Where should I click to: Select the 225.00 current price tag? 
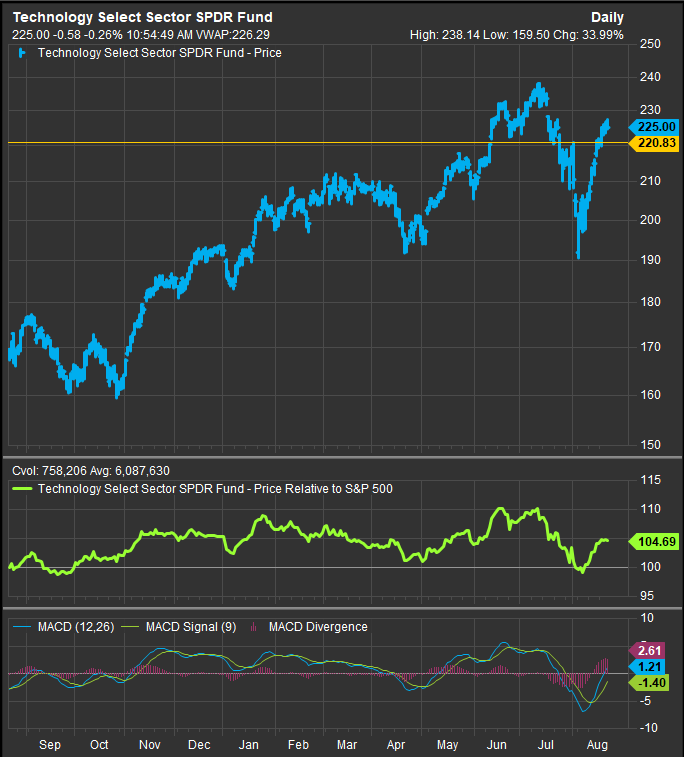click(x=656, y=127)
